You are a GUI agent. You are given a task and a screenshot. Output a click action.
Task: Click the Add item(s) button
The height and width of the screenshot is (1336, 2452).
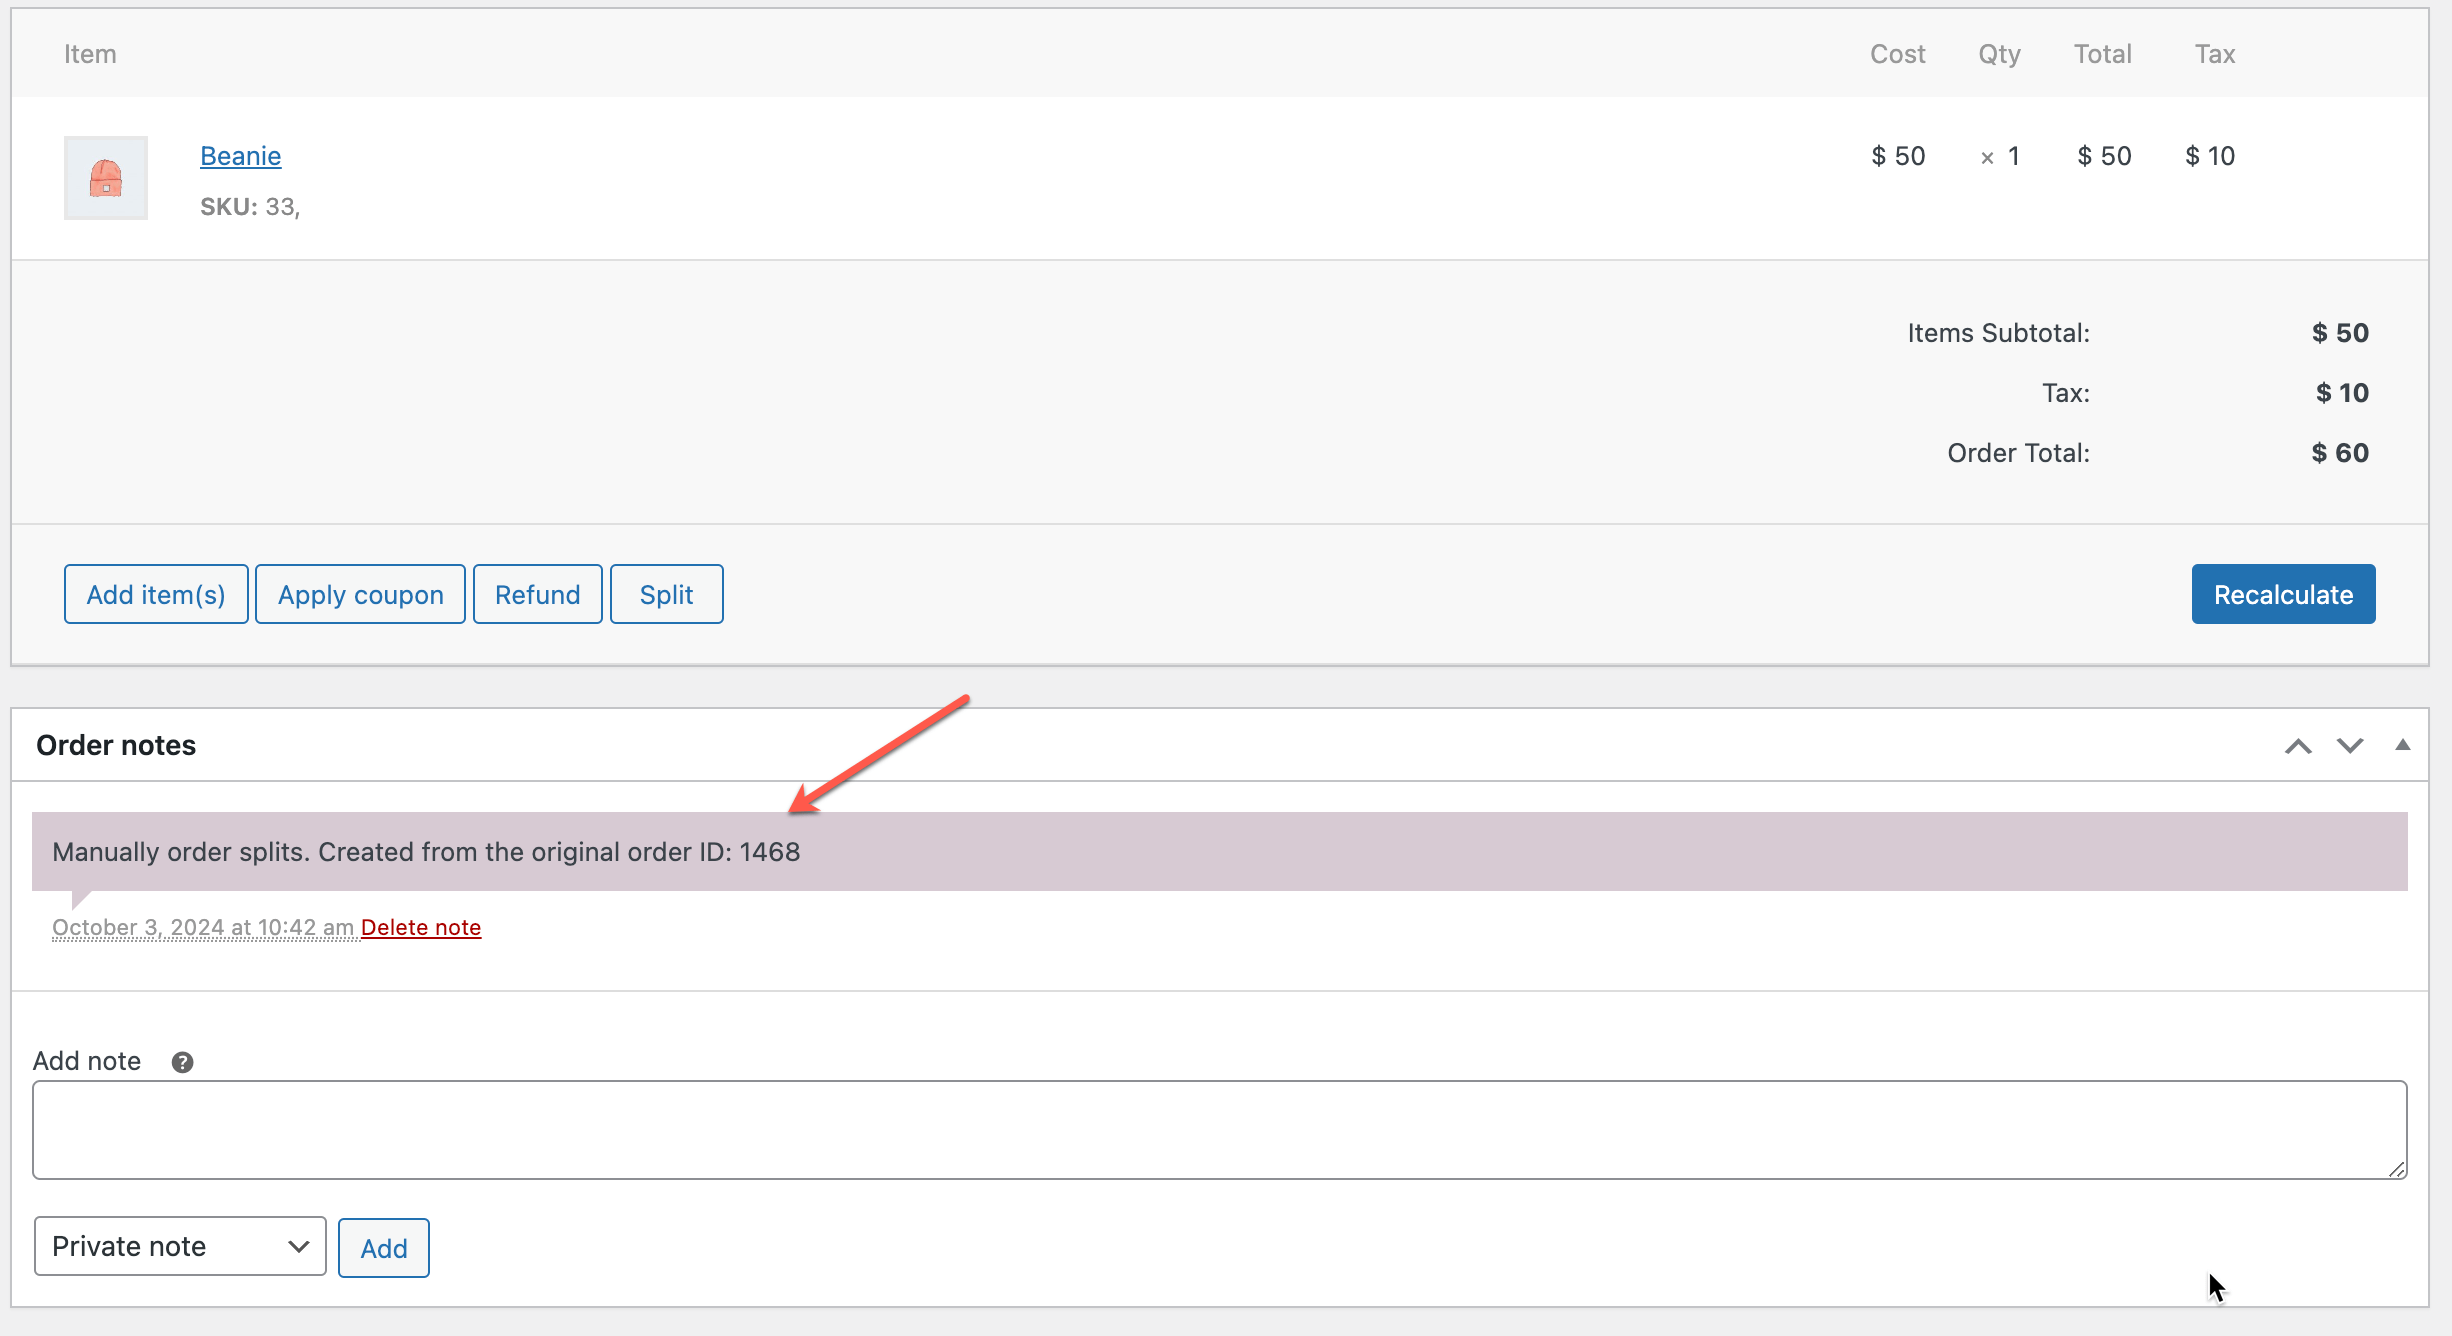click(x=156, y=594)
